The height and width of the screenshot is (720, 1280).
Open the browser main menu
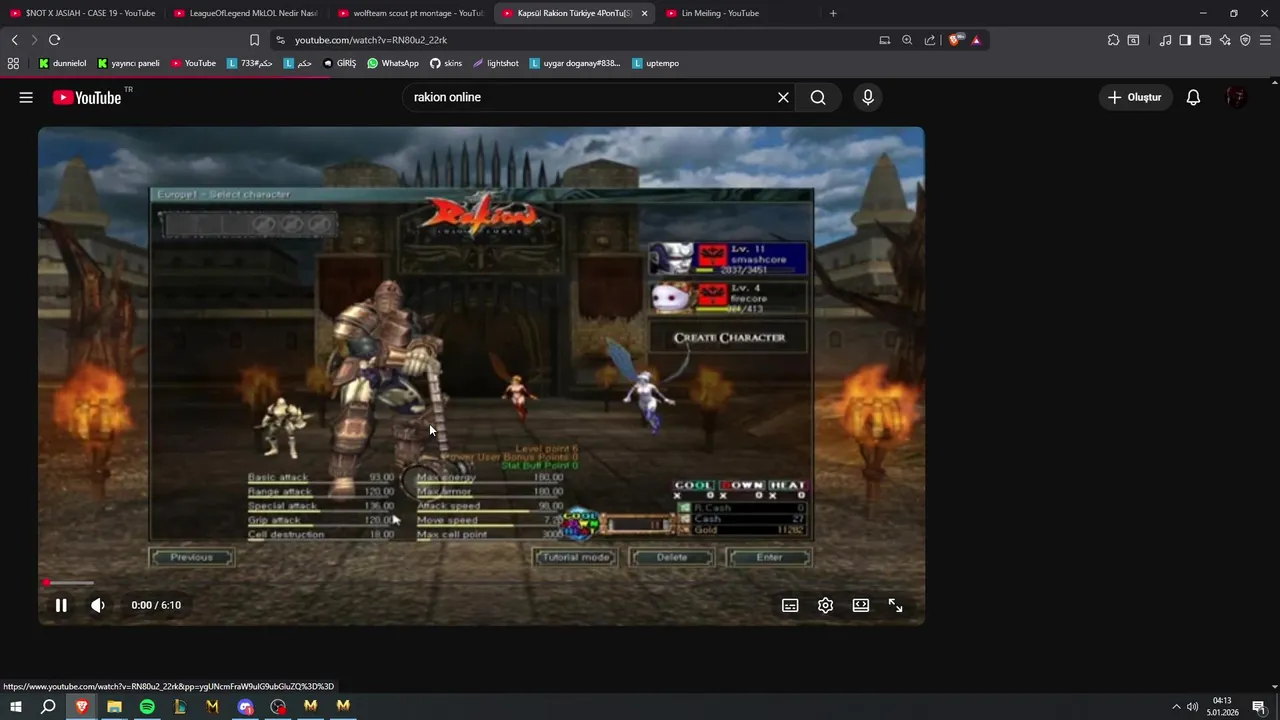pos(1266,40)
